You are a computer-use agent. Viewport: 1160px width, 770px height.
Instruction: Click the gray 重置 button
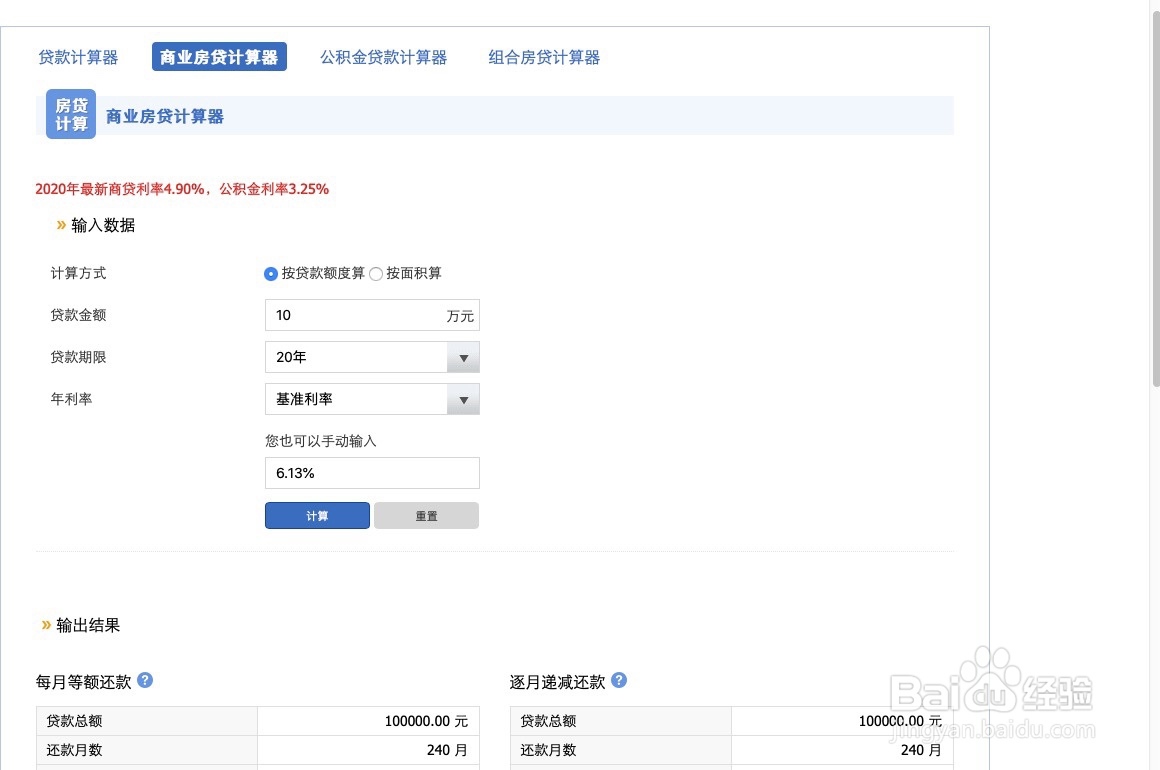point(426,516)
